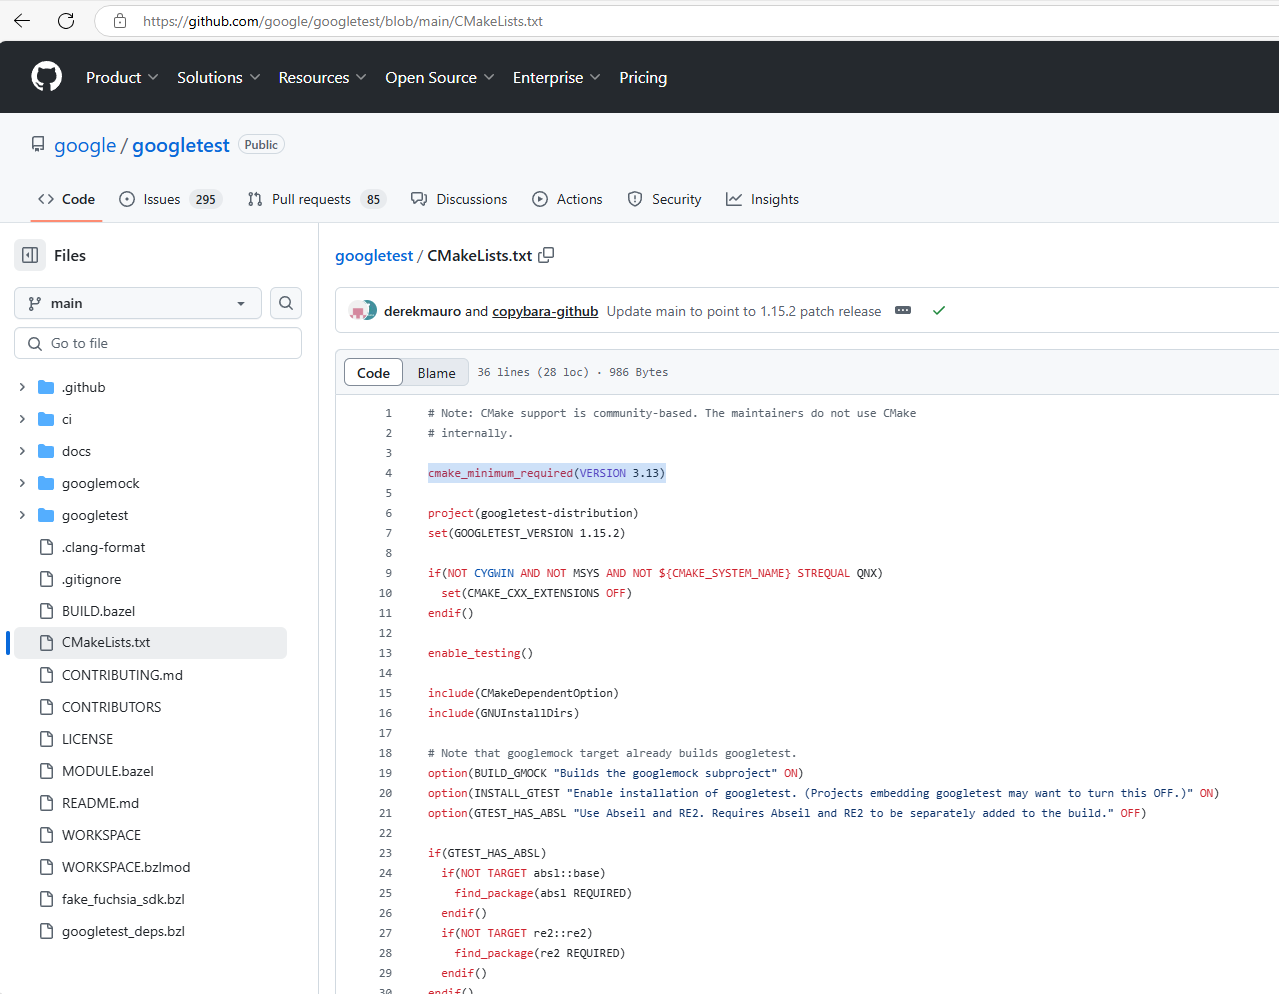
Task: Open googletest breadcrumb link
Action: click(374, 255)
